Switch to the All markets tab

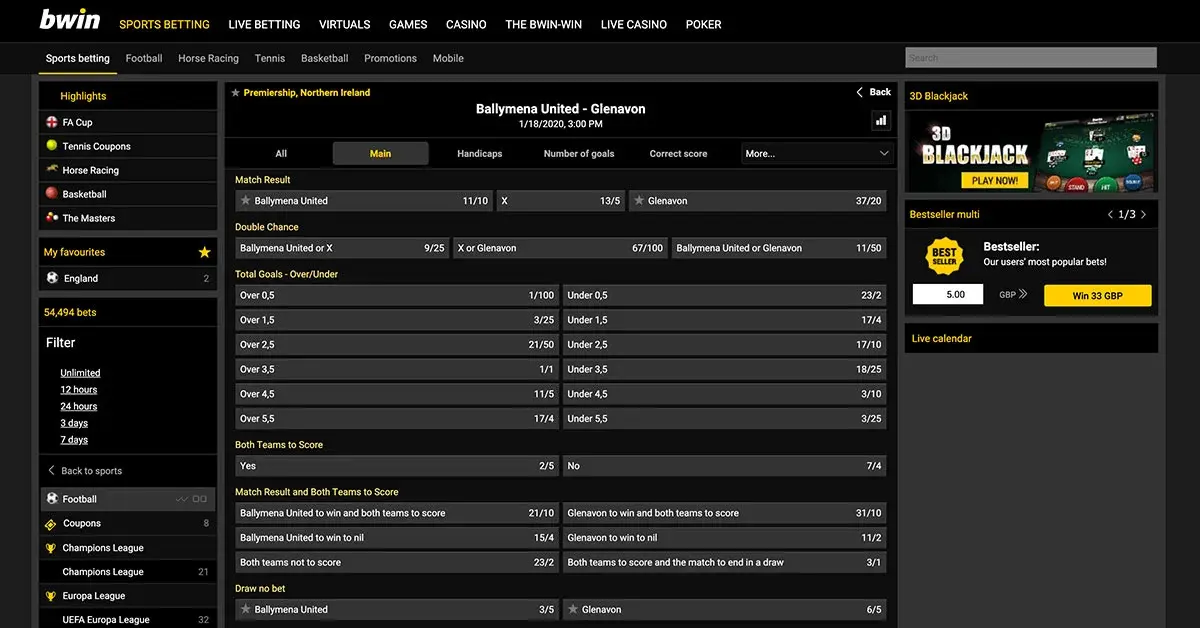click(x=281, y=154)
